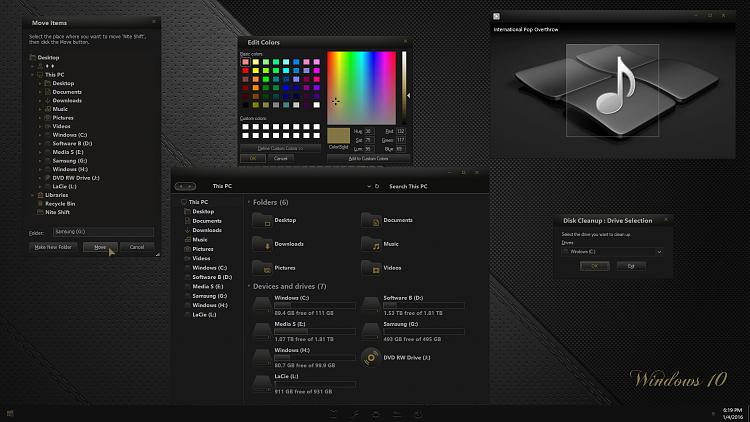This screenshot has width=750, height=422.
Task: Expand Software B (D:) in the Move Items tree
Action: 40,144
